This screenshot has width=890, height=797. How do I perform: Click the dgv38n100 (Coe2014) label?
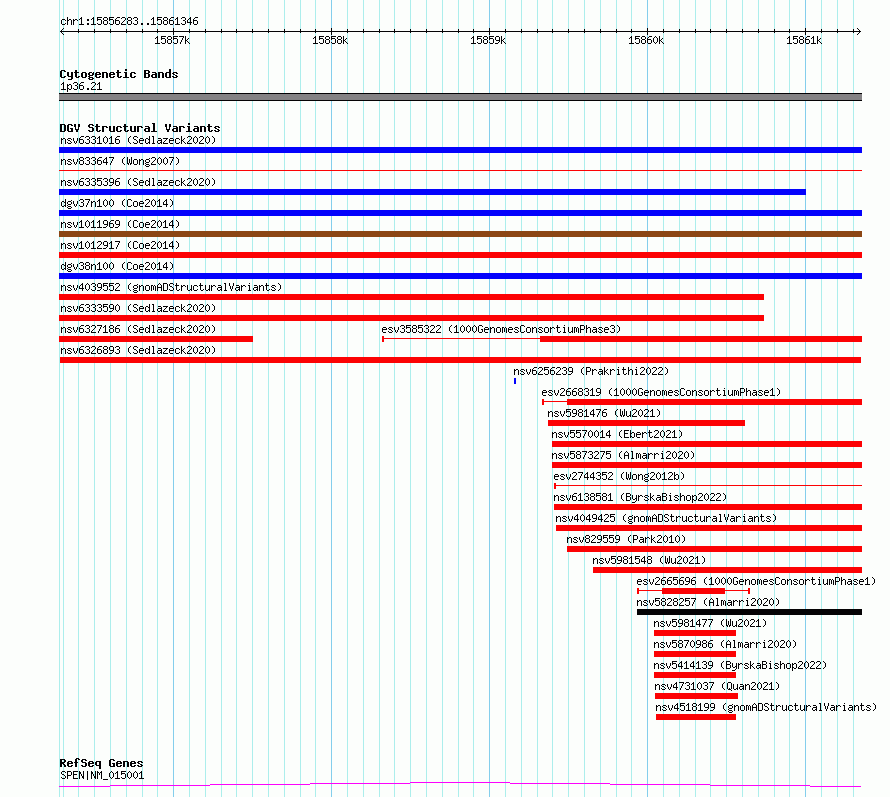tap(117, 266)
